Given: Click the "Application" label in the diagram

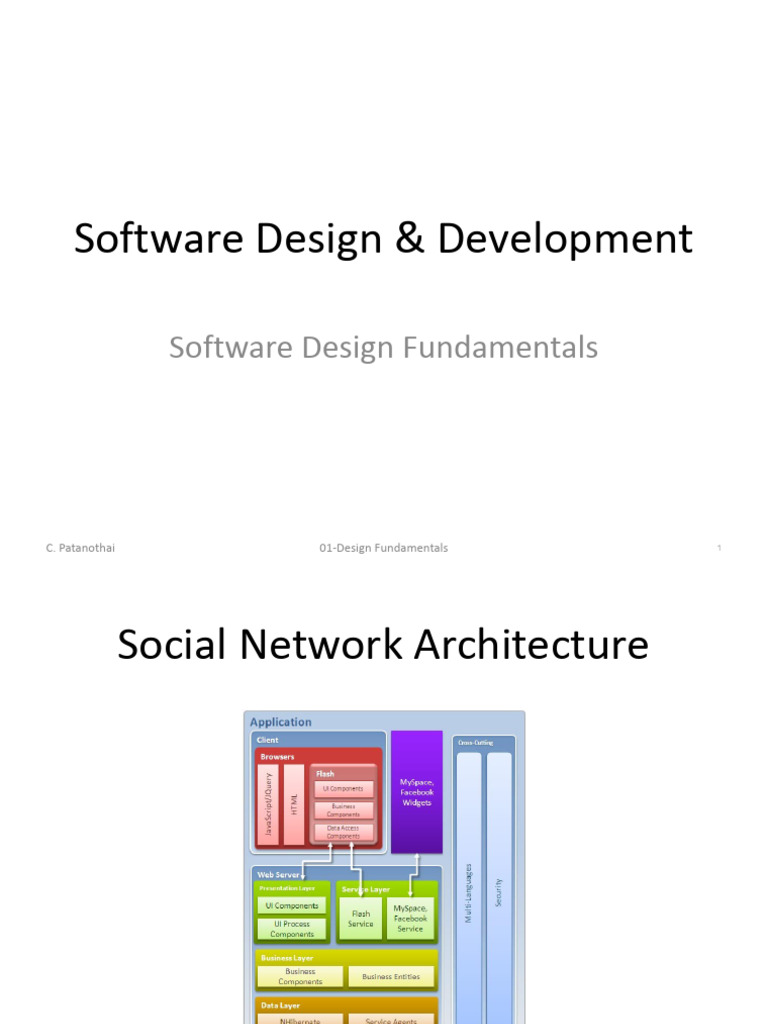Looking at the screenshot, I should pyautogui.click(x=281, y=722).
